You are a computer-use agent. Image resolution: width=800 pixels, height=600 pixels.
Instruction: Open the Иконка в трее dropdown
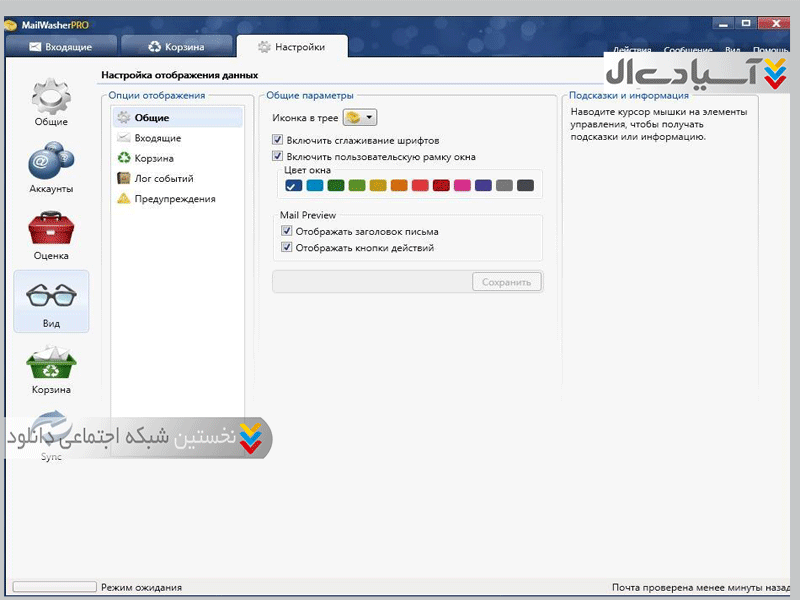pyautogui.click(x=359, y=118)
